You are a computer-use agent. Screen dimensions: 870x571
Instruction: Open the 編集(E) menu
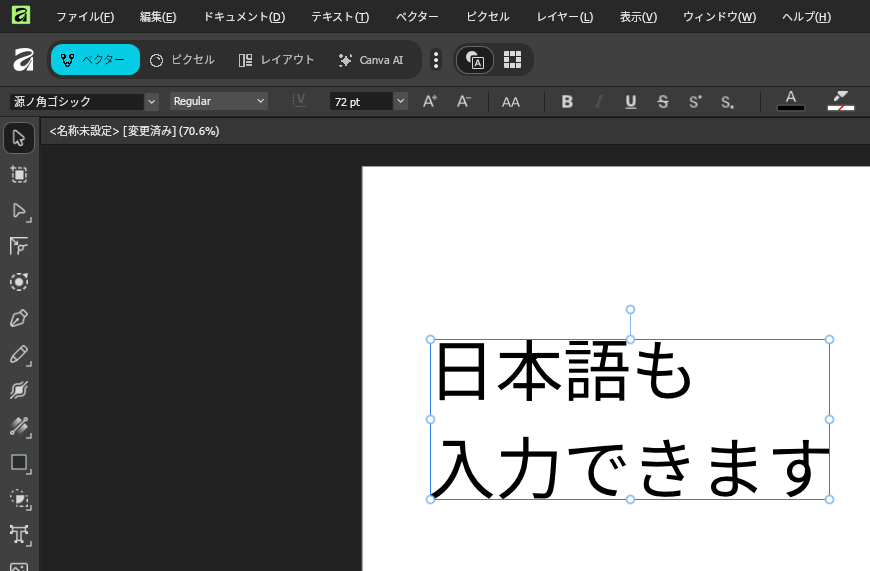click(x=158, y=17)
